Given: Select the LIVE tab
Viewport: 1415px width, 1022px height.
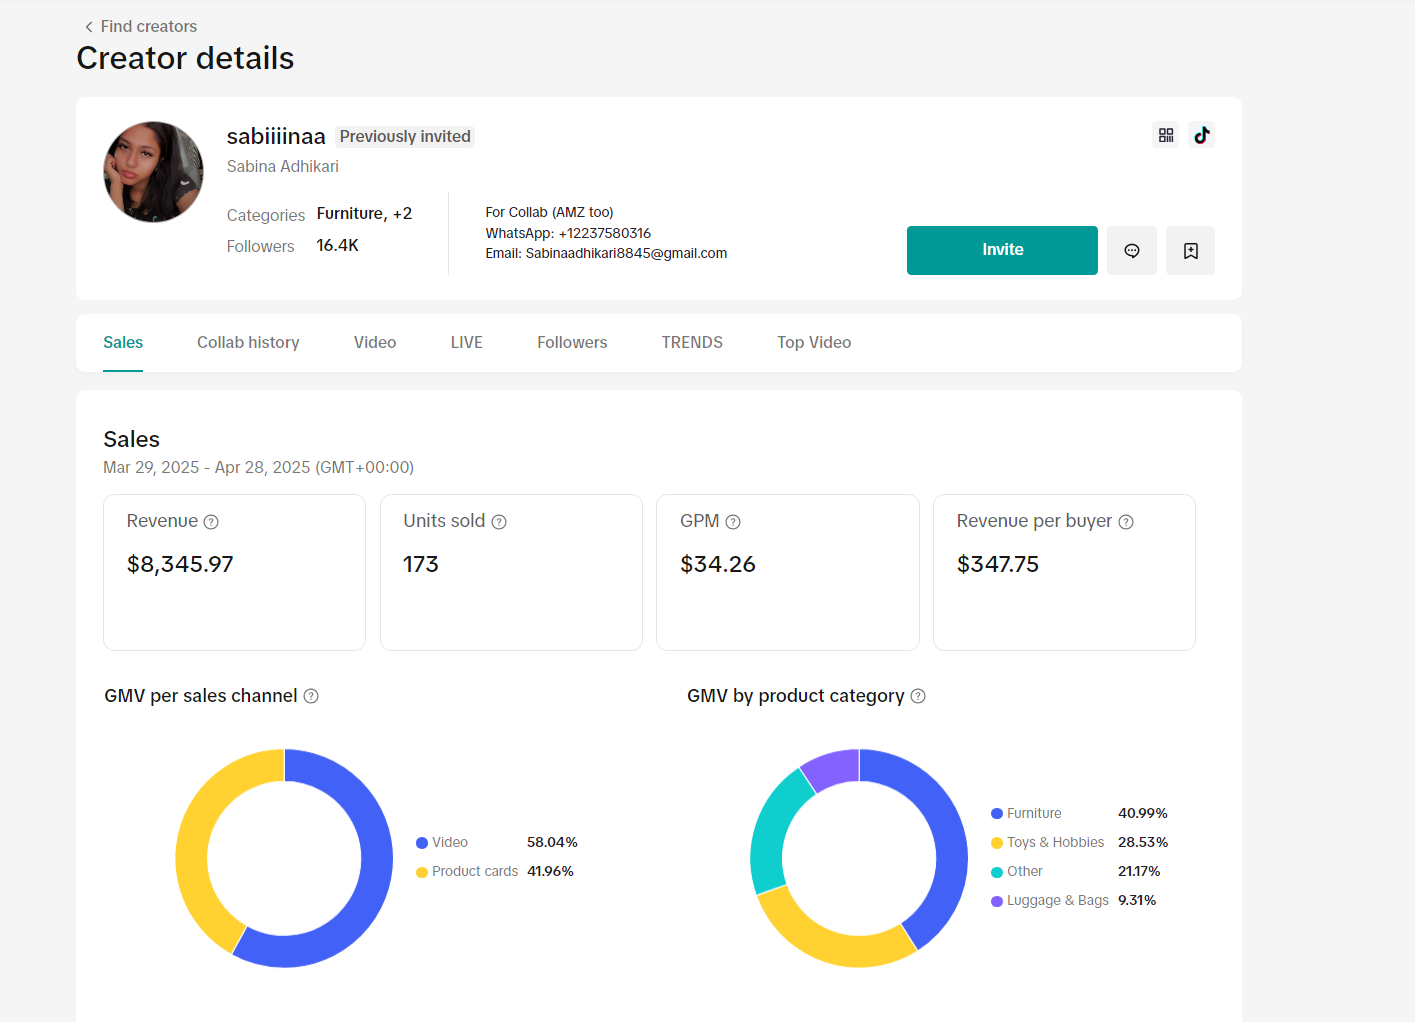Looking at the screenshot, I should [466, 342].
